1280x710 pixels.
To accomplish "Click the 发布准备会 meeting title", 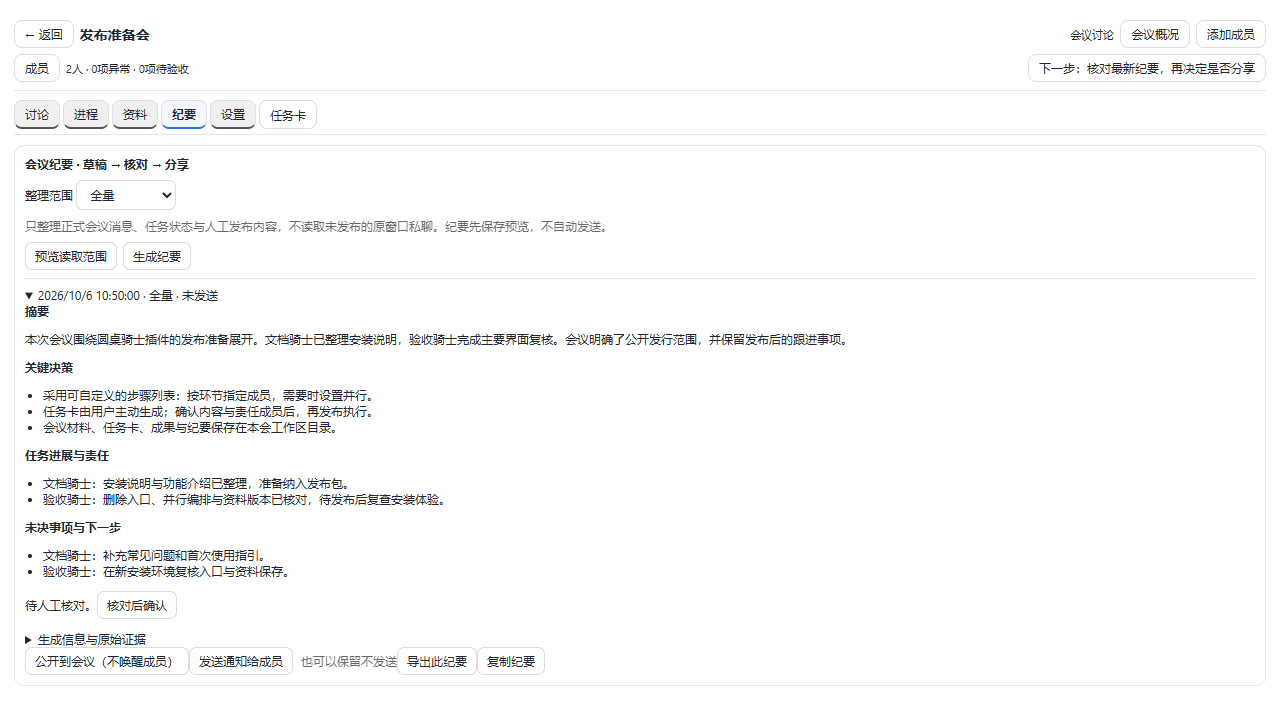I will (115, 35).
